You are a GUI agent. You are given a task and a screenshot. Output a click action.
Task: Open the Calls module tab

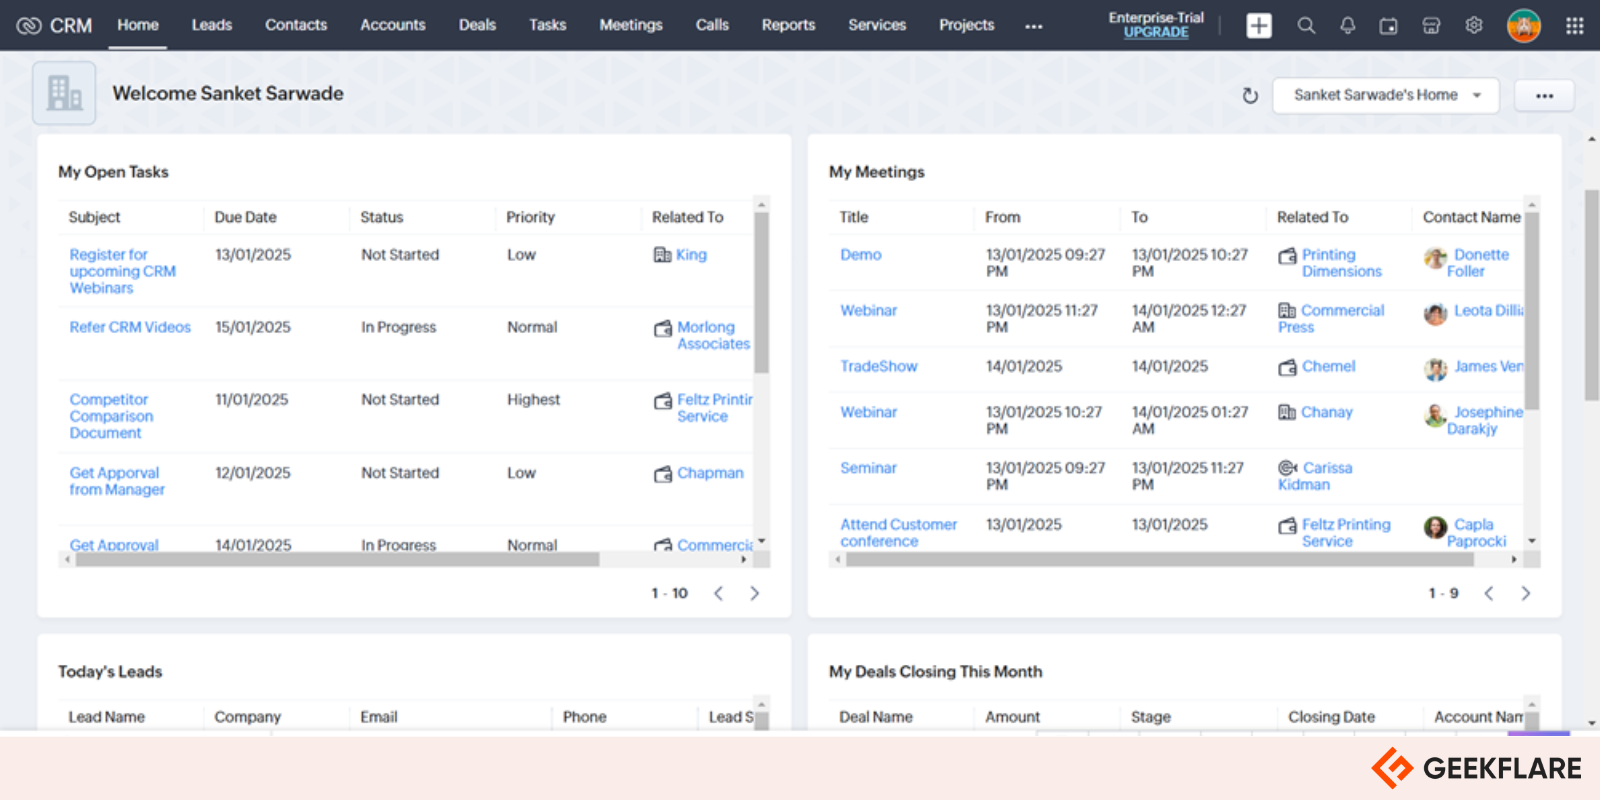[x=712, y=25]
